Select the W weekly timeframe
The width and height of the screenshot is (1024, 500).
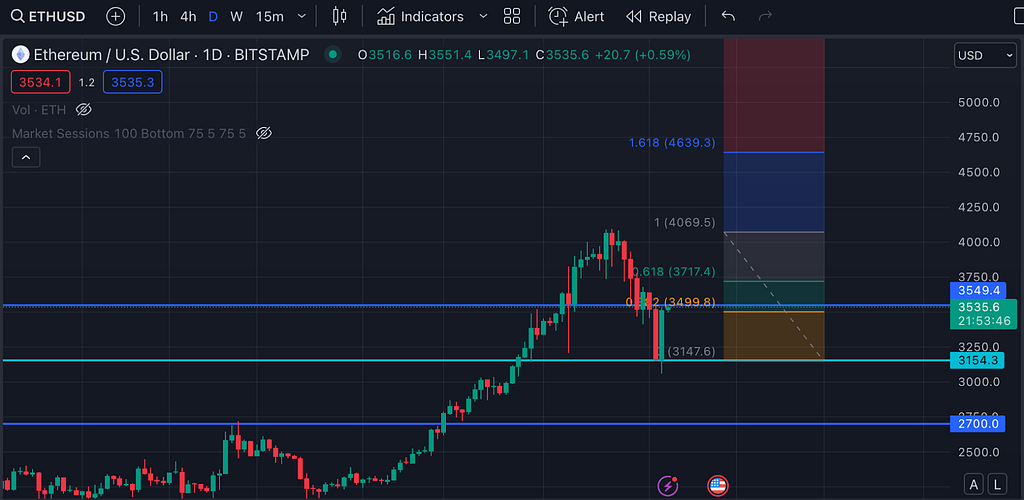(x=236, y=16)
